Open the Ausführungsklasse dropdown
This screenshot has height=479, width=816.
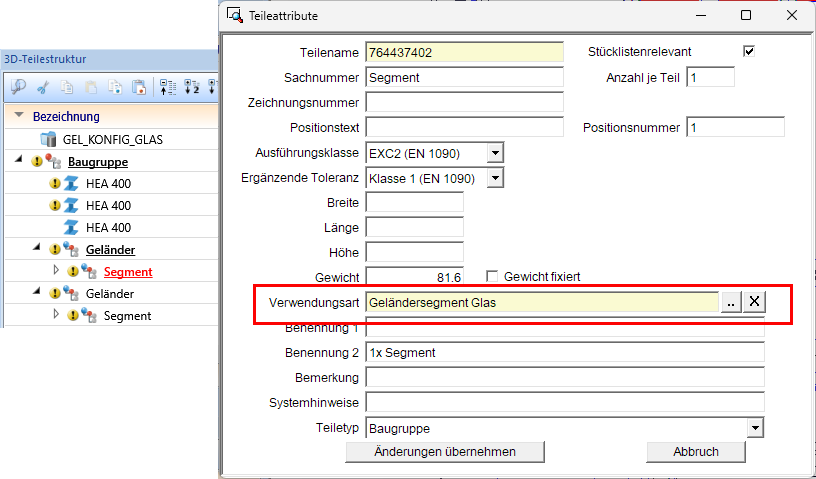495,153
